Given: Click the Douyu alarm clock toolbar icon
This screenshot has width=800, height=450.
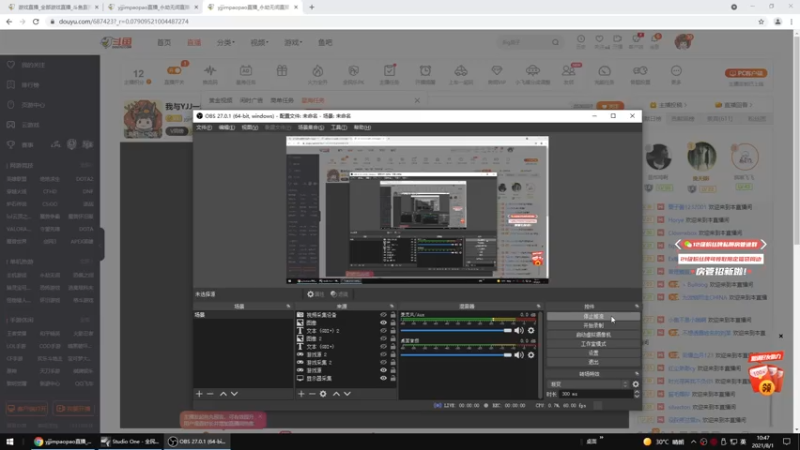Looking at the screenshot, I should pos(425,70).
